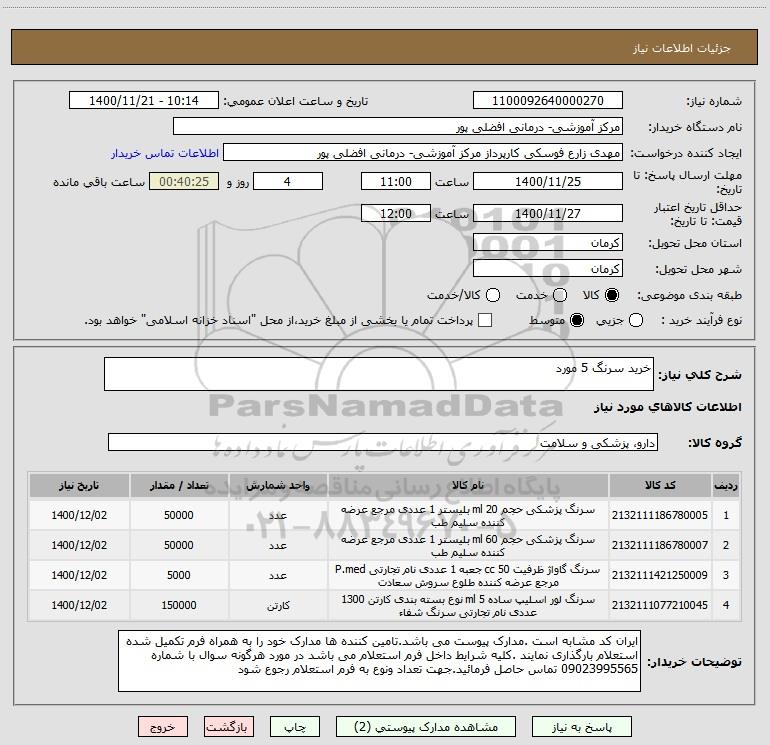The image size is (770, 745).
Task: Click the 5 ml luer slip syringe name
Action: tap(468, 606)
